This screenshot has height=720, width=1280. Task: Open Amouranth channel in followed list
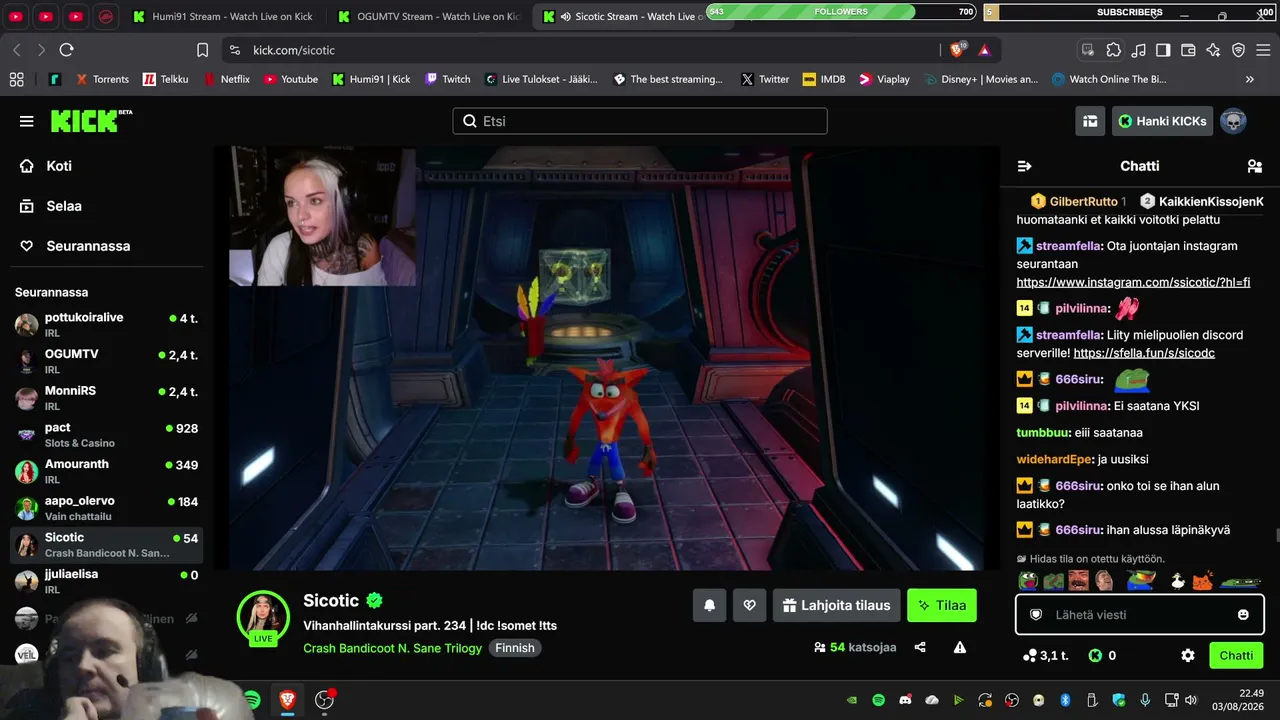click(x=106, y=471)
